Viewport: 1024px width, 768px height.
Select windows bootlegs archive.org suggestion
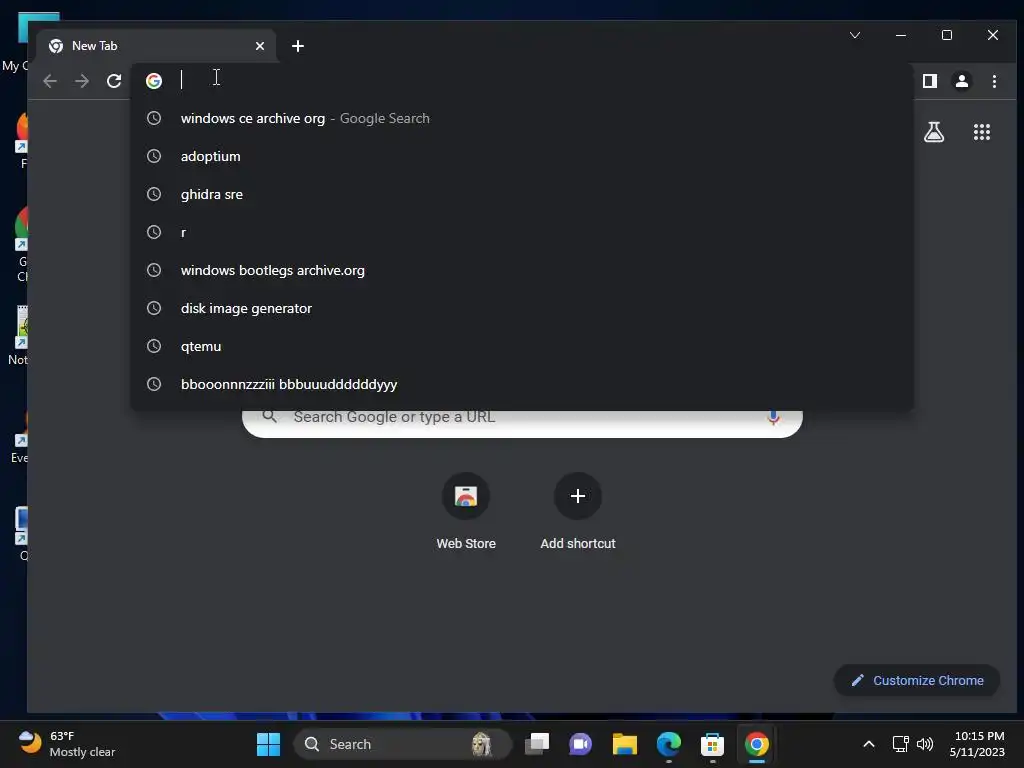[522, 270]
